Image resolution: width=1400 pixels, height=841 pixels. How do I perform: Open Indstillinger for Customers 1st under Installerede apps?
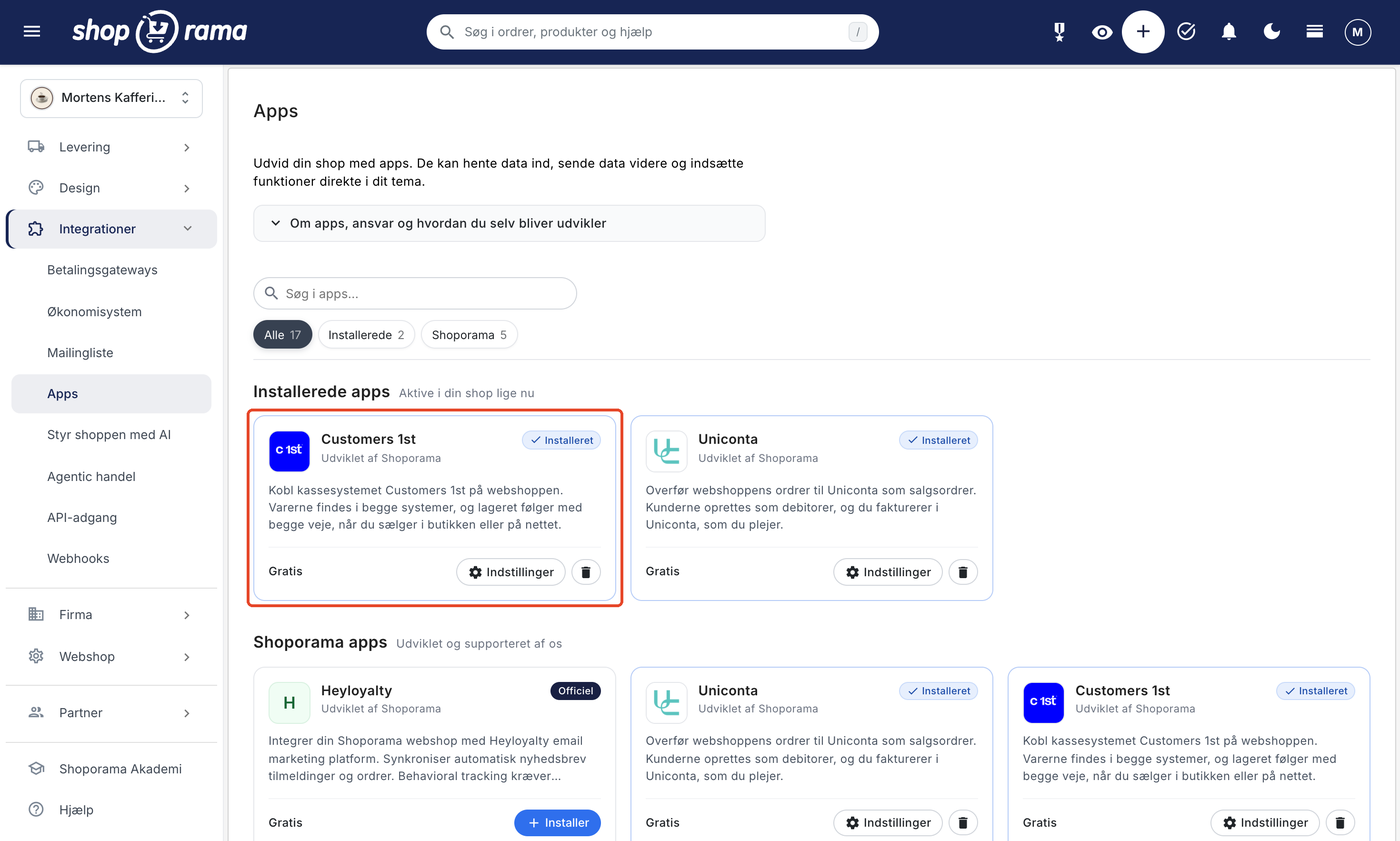511,572
